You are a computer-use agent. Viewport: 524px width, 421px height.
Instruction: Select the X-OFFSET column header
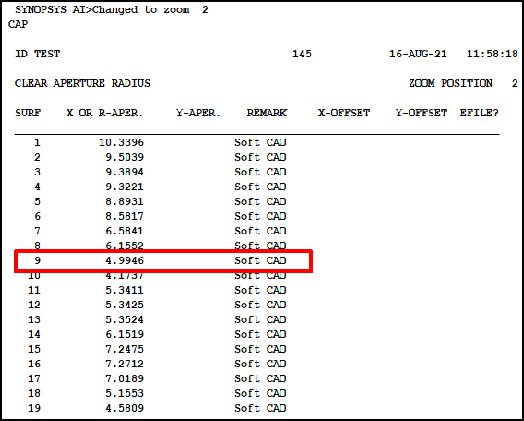[344, 113]
